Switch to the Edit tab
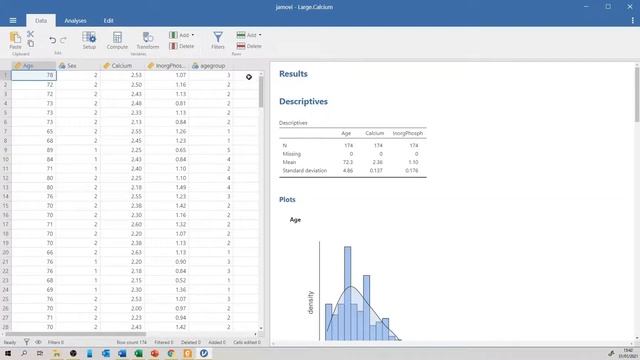Screen dimensions: 640x360 [109, 20]
